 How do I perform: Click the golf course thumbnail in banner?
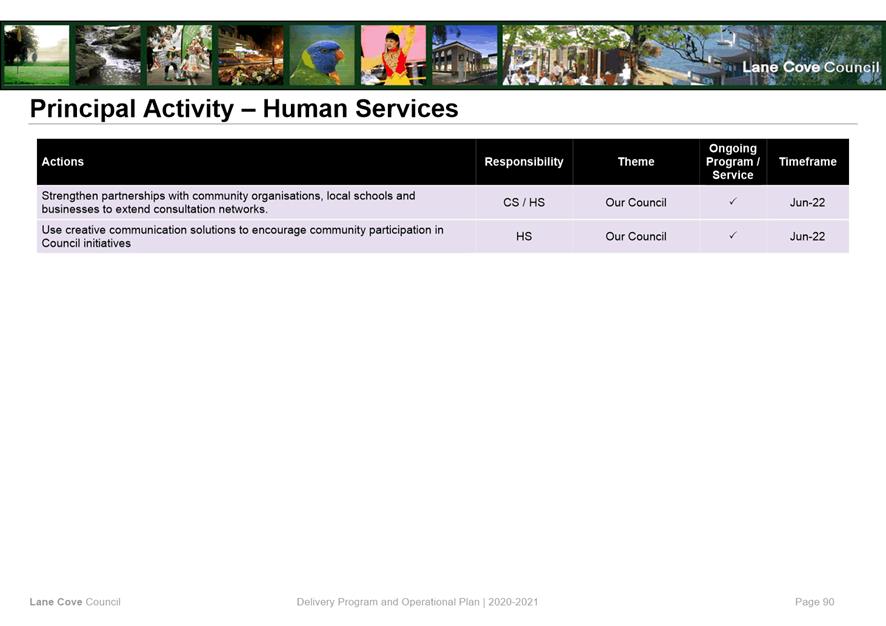[36, 55]
